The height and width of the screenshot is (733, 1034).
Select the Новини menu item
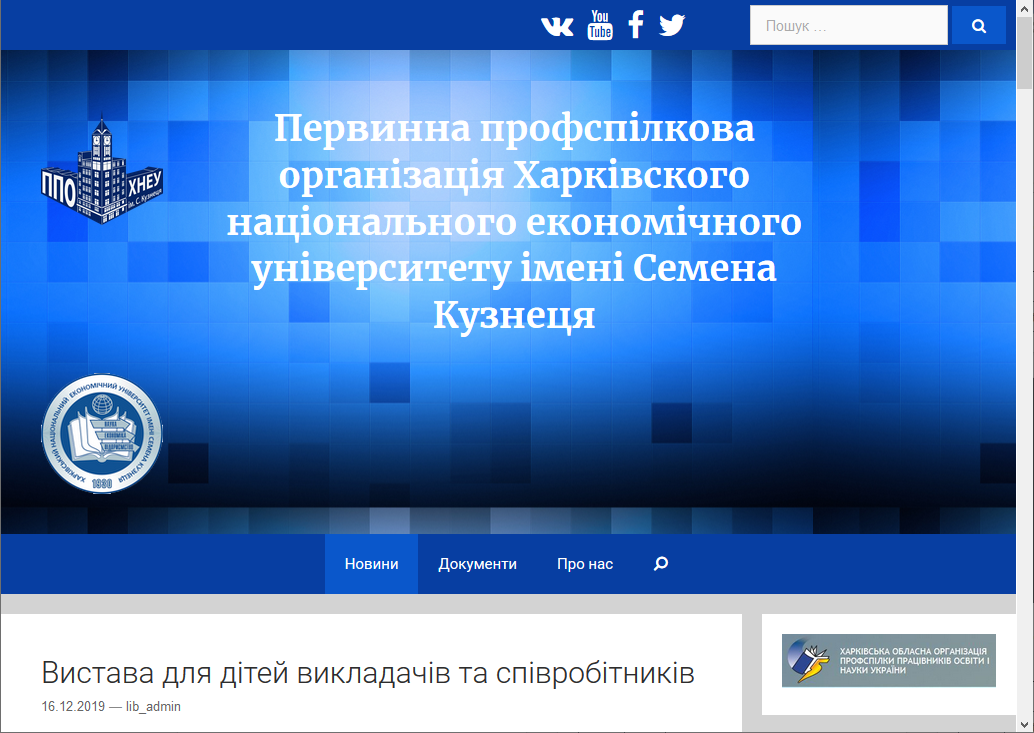pyautogui.click(x=371, y=564)
